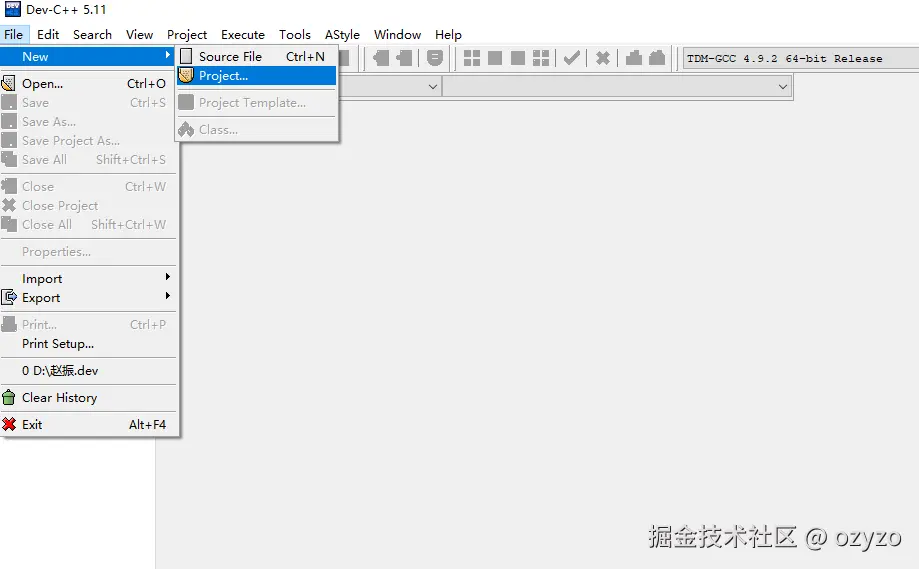Click the Compile & Run toolbar icon

tap(518, 58)
